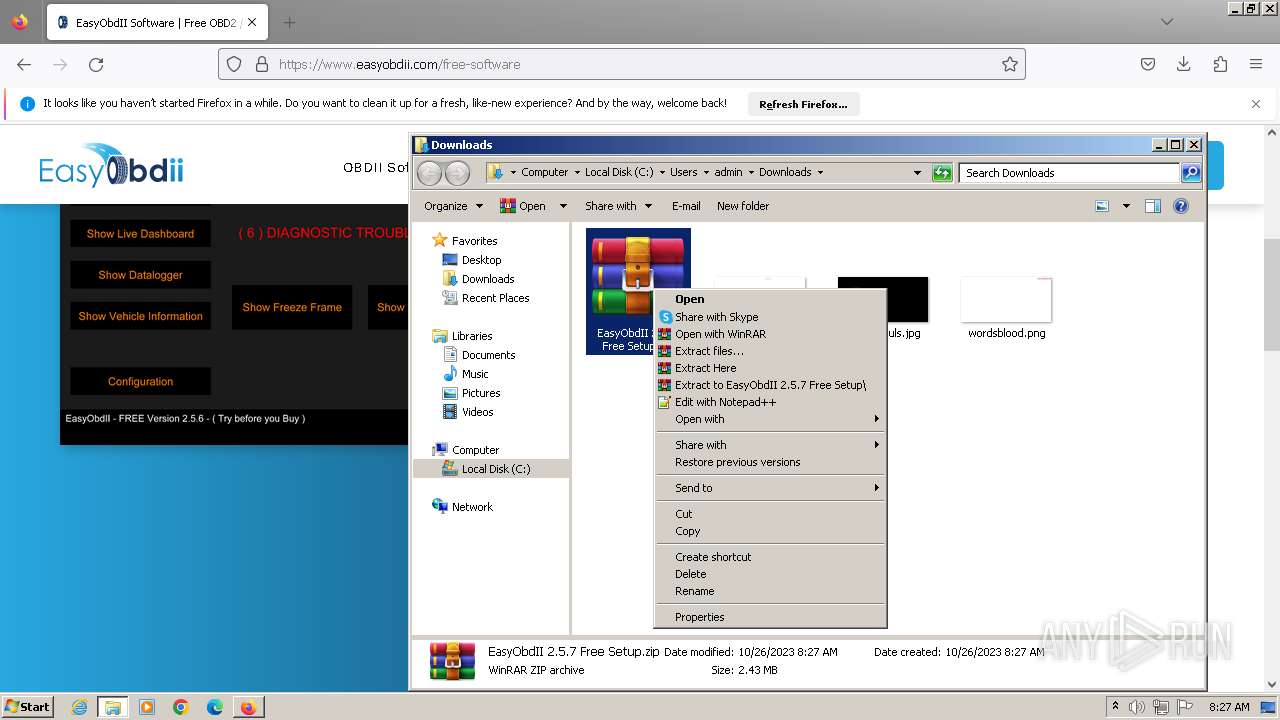The image size is (1280, 720).
Task: Select Network in navigation pane
Action: (472, 507)
